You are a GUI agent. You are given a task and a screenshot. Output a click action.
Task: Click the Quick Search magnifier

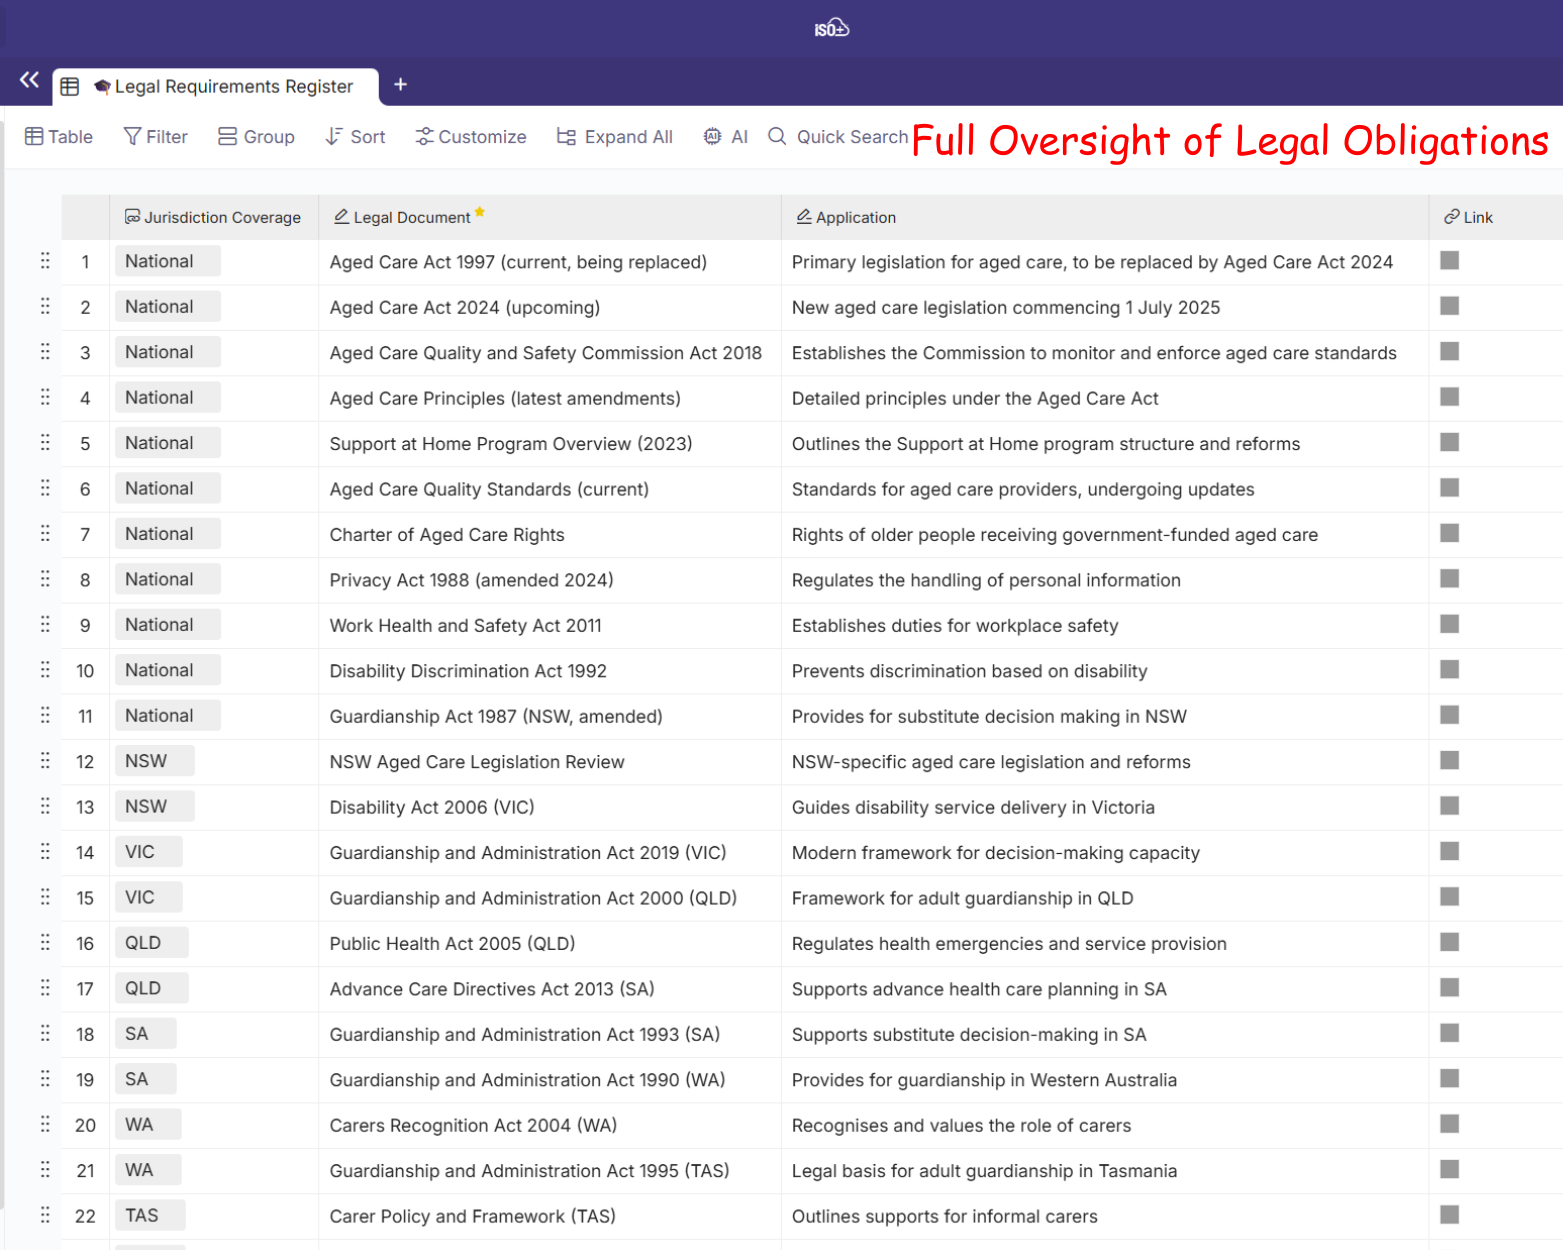click(x=777, y=137)
